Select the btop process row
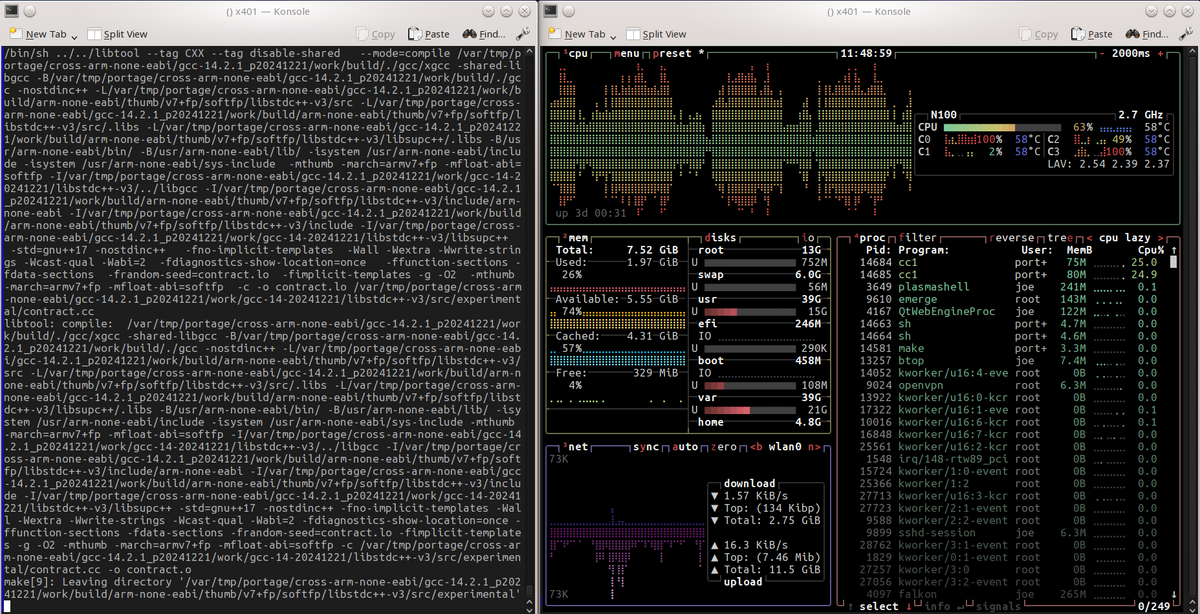The height and width of the screenshot is (614, 1200). coord(1007,359)
